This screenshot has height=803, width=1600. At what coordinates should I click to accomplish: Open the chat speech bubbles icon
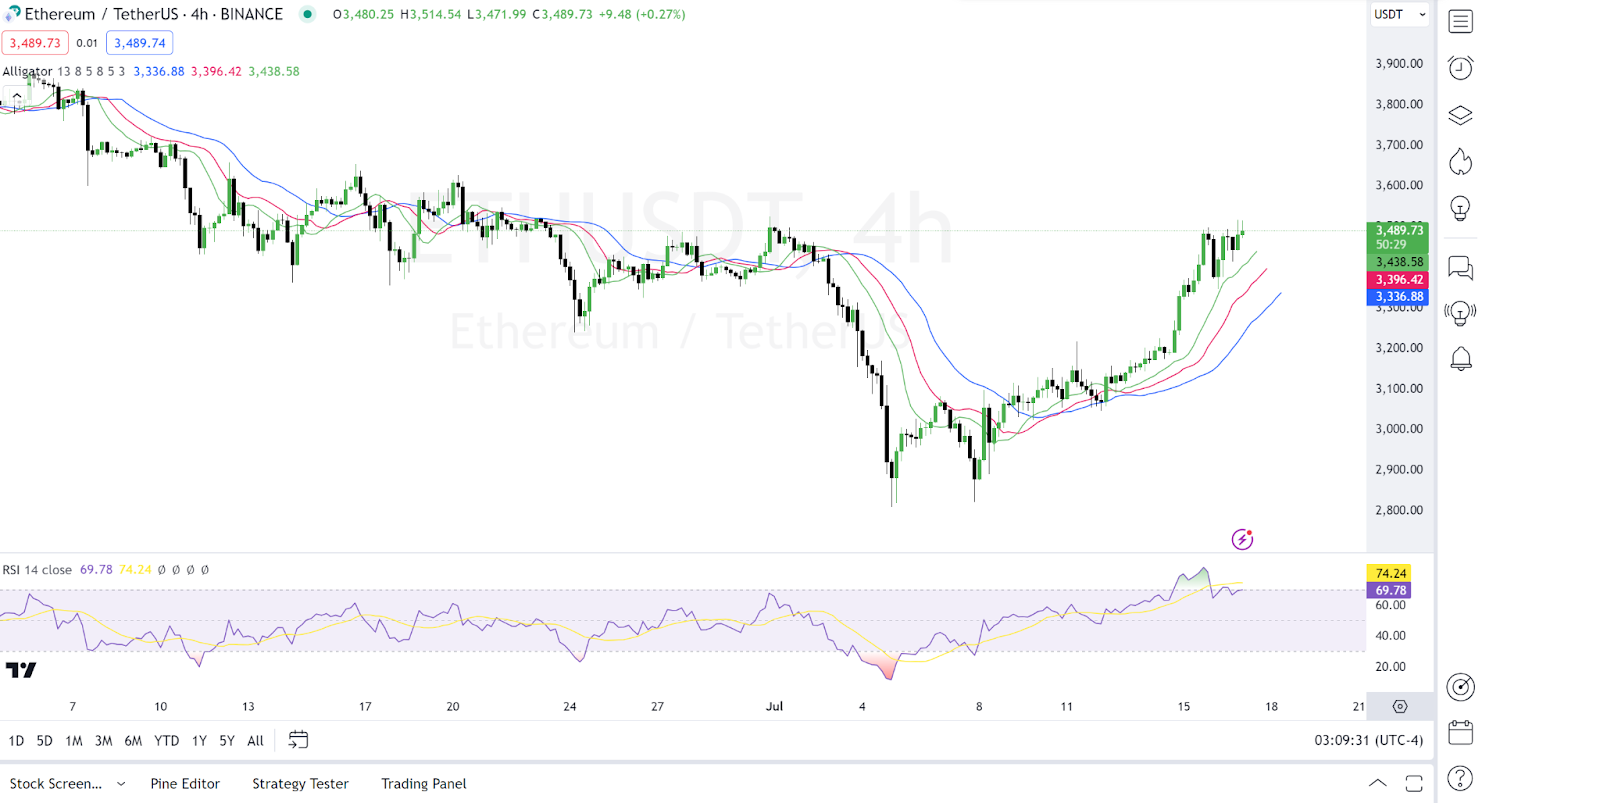1460,267
